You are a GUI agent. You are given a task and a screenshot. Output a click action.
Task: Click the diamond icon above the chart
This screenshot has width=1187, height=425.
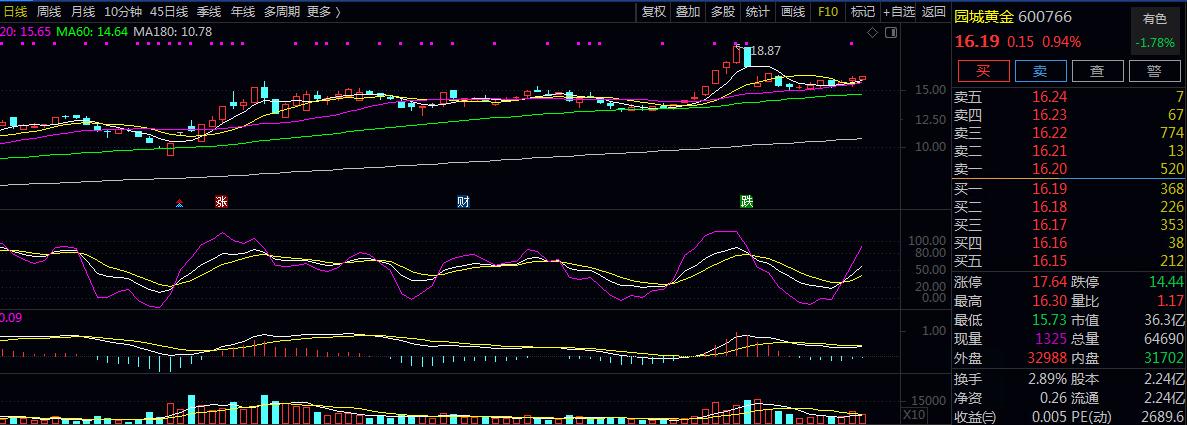[x=872, y=33]
